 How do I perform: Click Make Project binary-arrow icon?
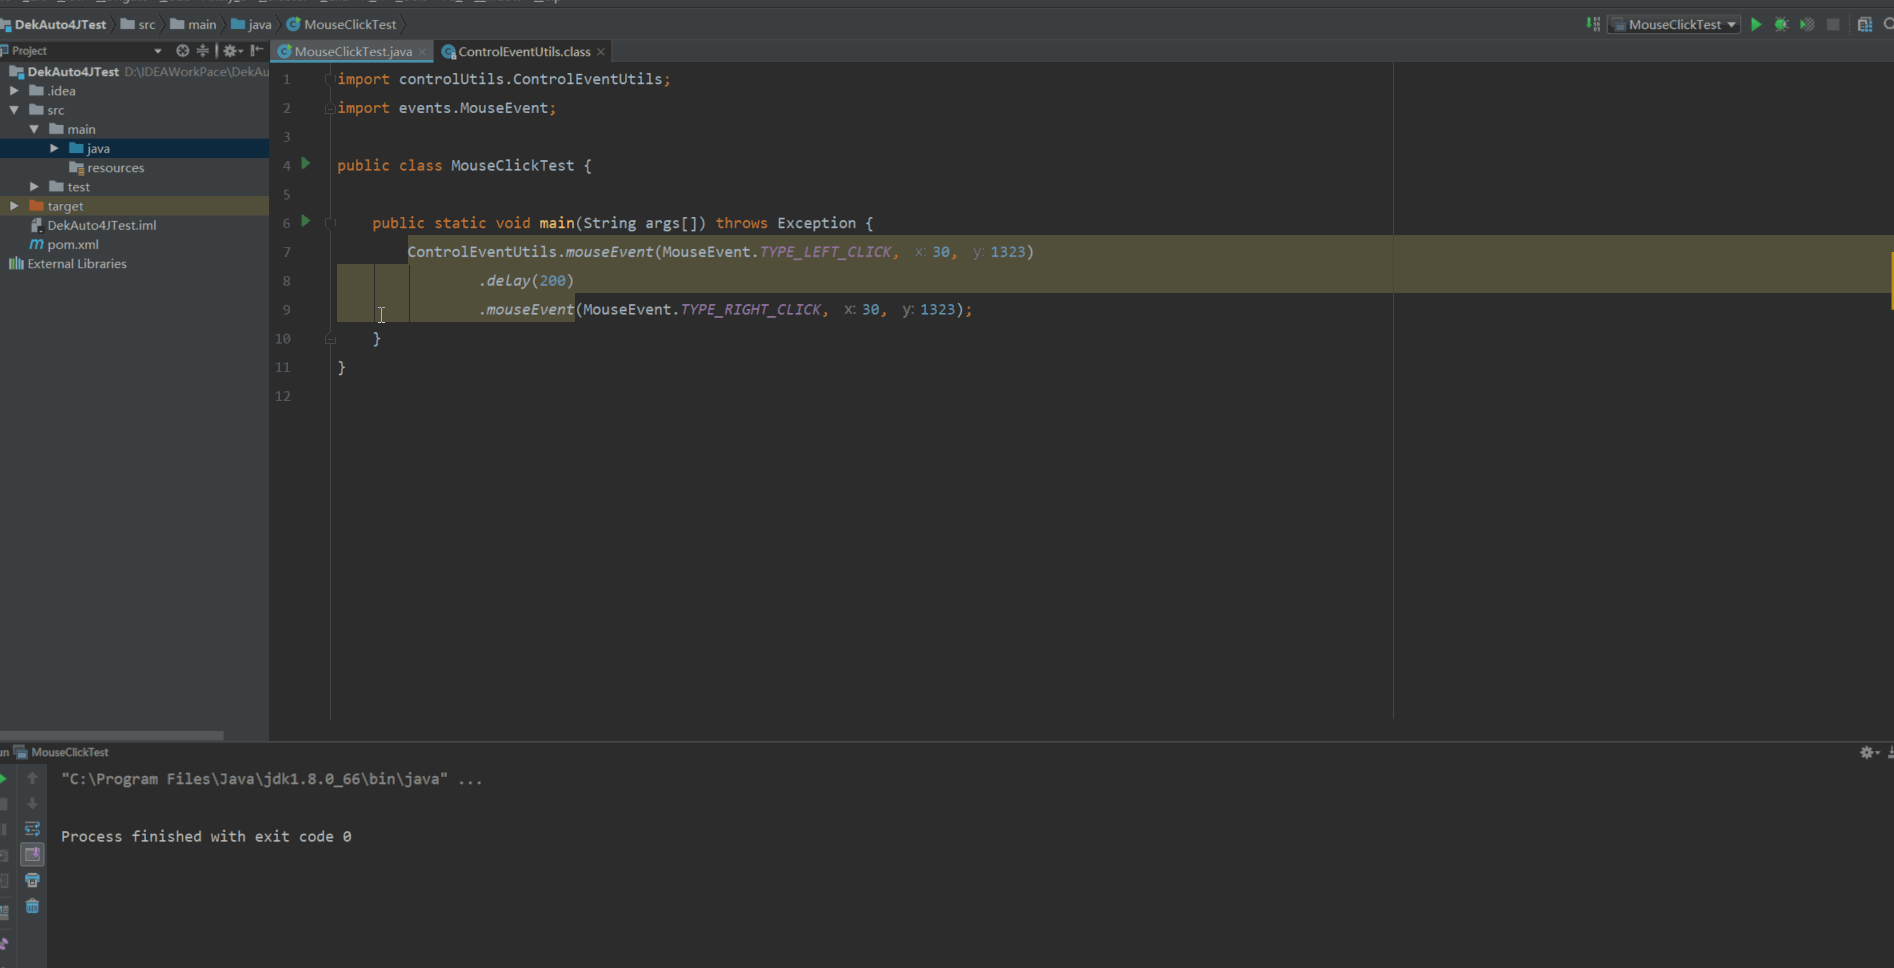click(x=1593, y=24)
